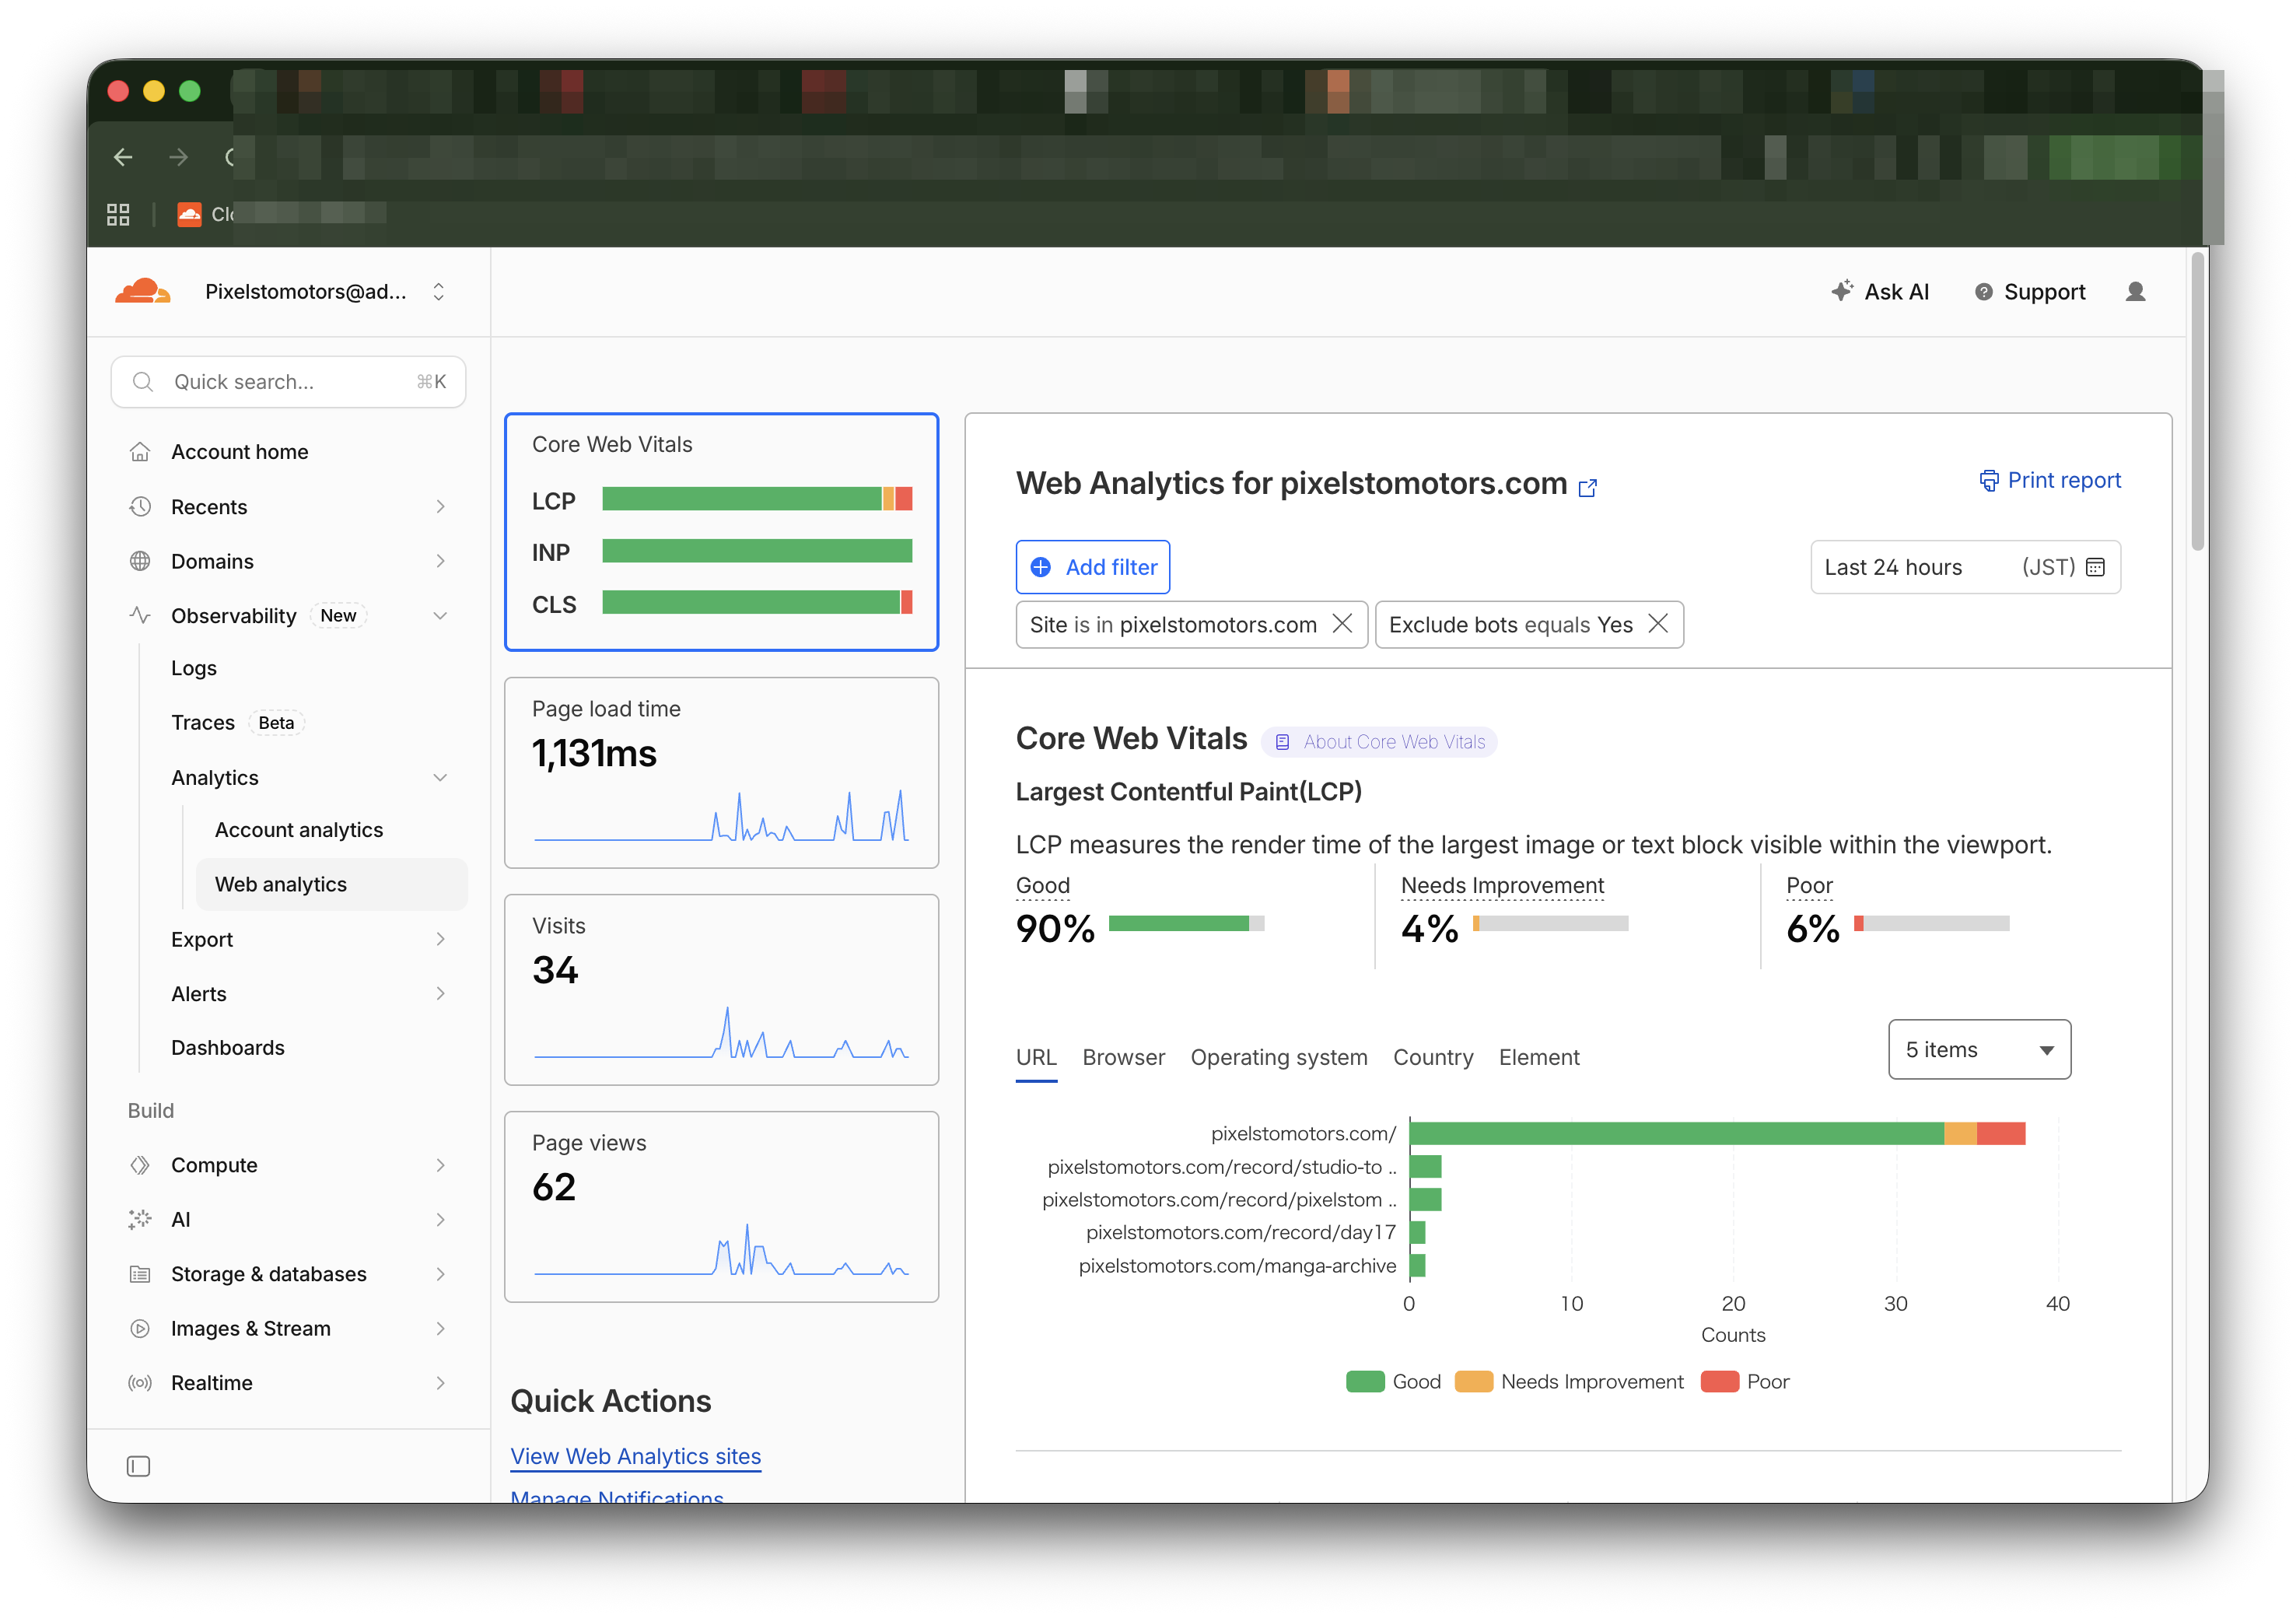Click the Print report link
The width and height of the screenshot is (2296, 1618).
click(2049, 480)
